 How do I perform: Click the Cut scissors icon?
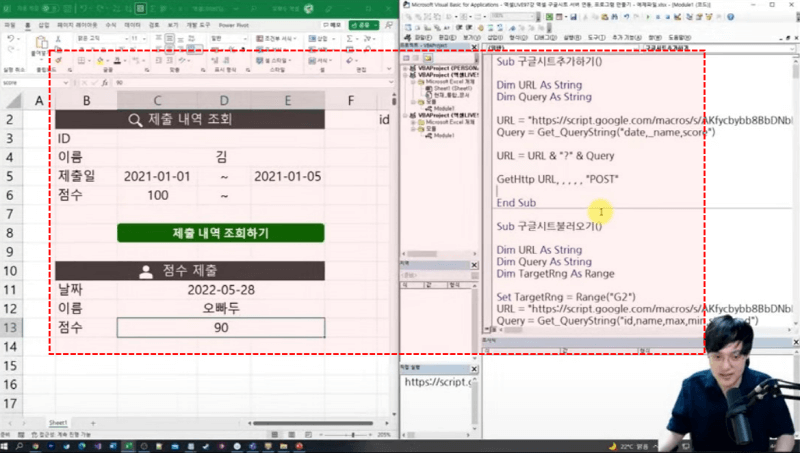click(x=58, y=39)
